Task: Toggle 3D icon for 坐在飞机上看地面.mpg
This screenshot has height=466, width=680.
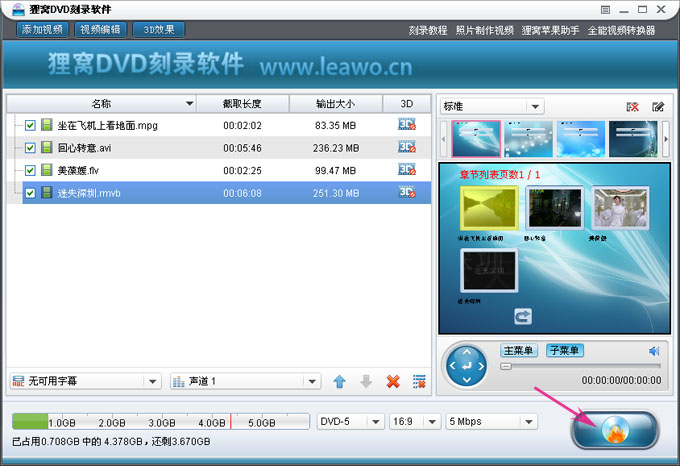Action: (x=407, y=125)
